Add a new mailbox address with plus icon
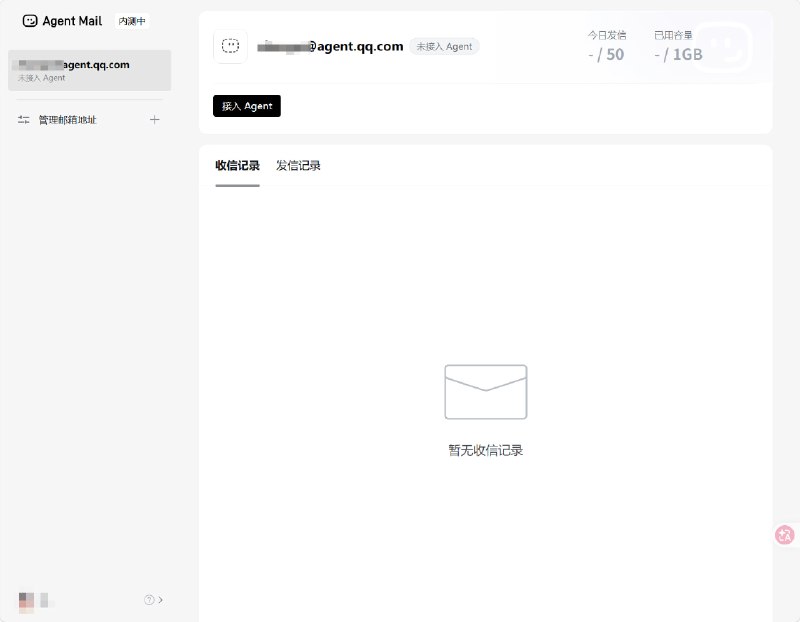Screen dimensions: 800x622 coord(155,120)
